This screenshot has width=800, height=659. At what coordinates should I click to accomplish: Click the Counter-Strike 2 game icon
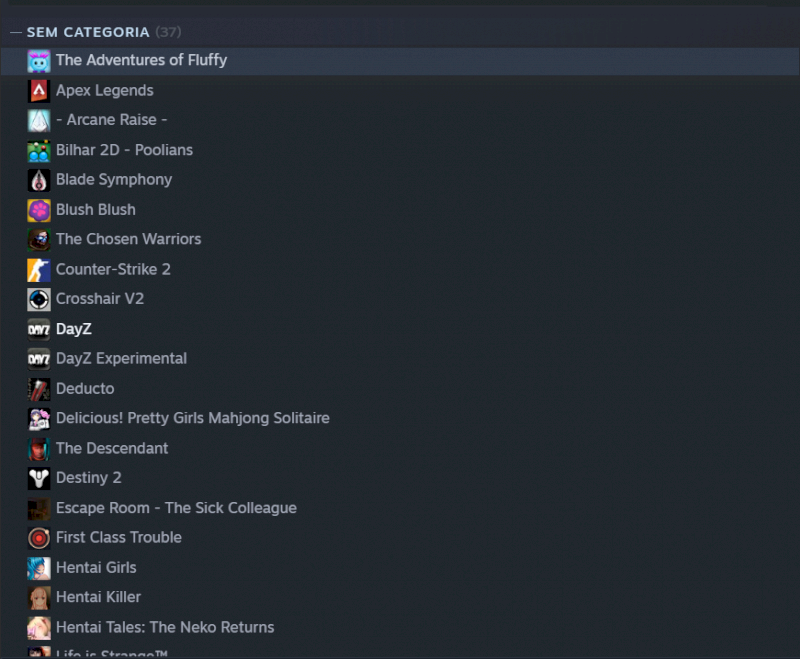[39, 270]
